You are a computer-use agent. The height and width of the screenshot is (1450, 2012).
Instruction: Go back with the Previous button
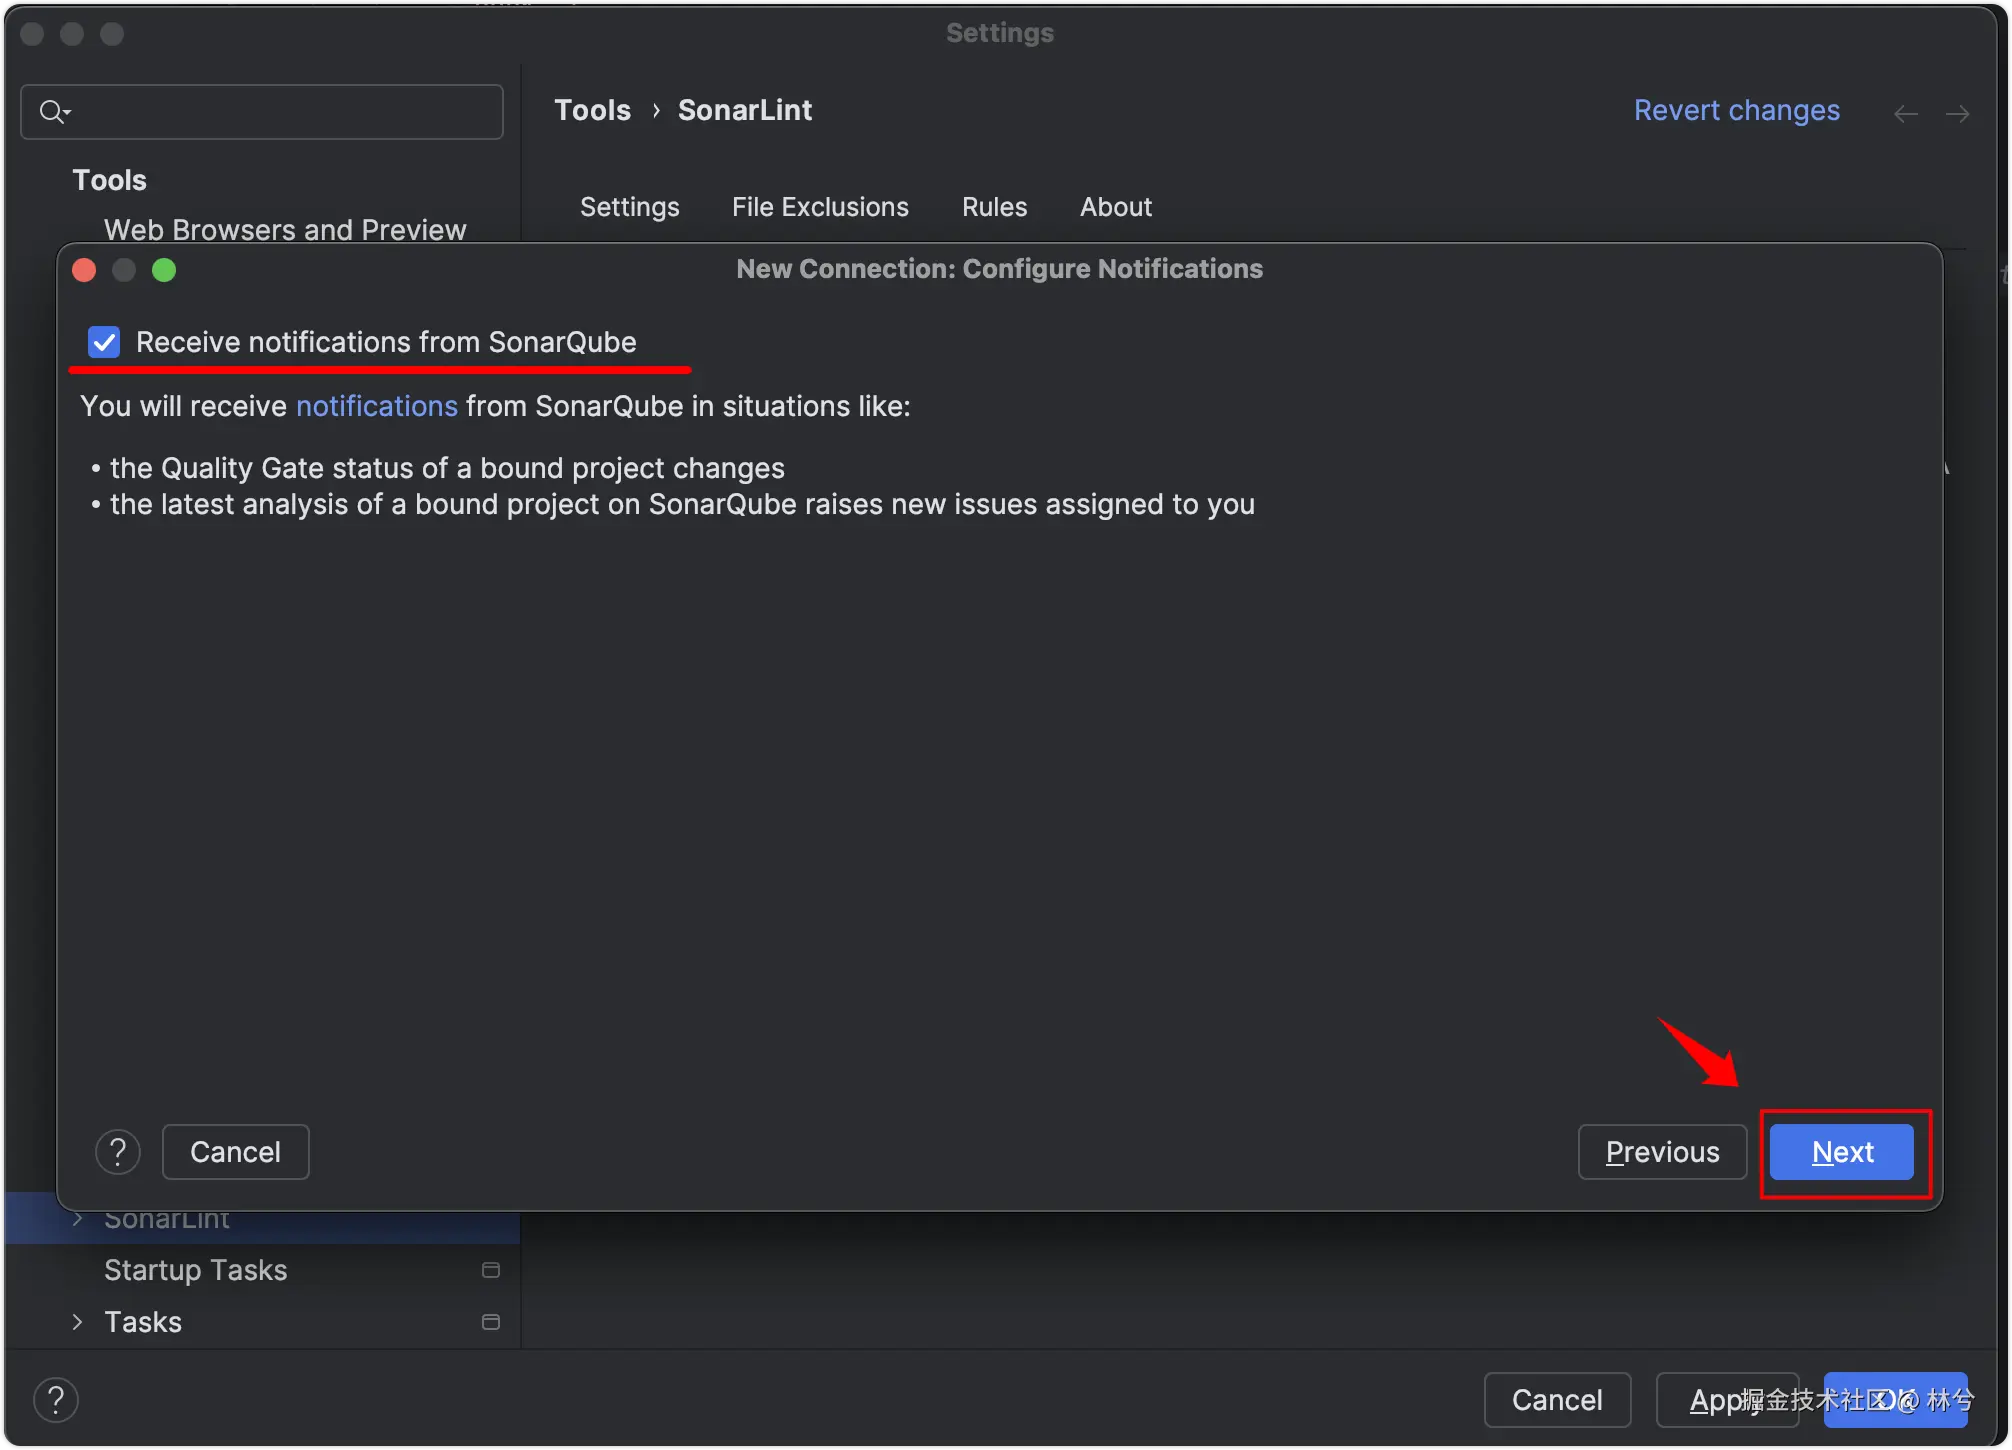1662,1152
